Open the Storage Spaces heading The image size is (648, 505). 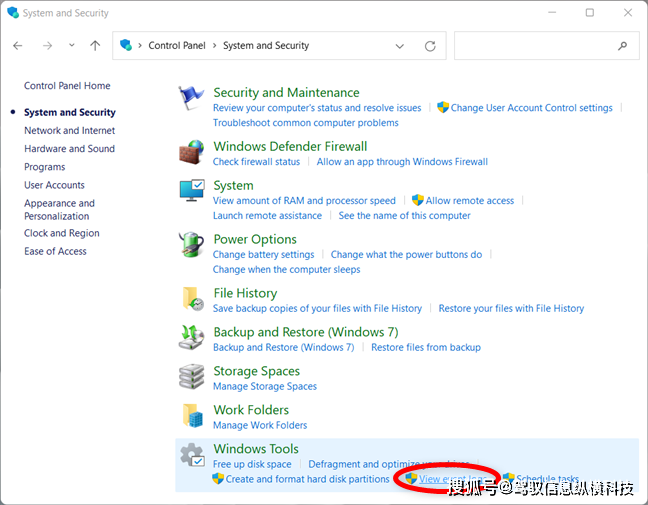tap(257, 371)
